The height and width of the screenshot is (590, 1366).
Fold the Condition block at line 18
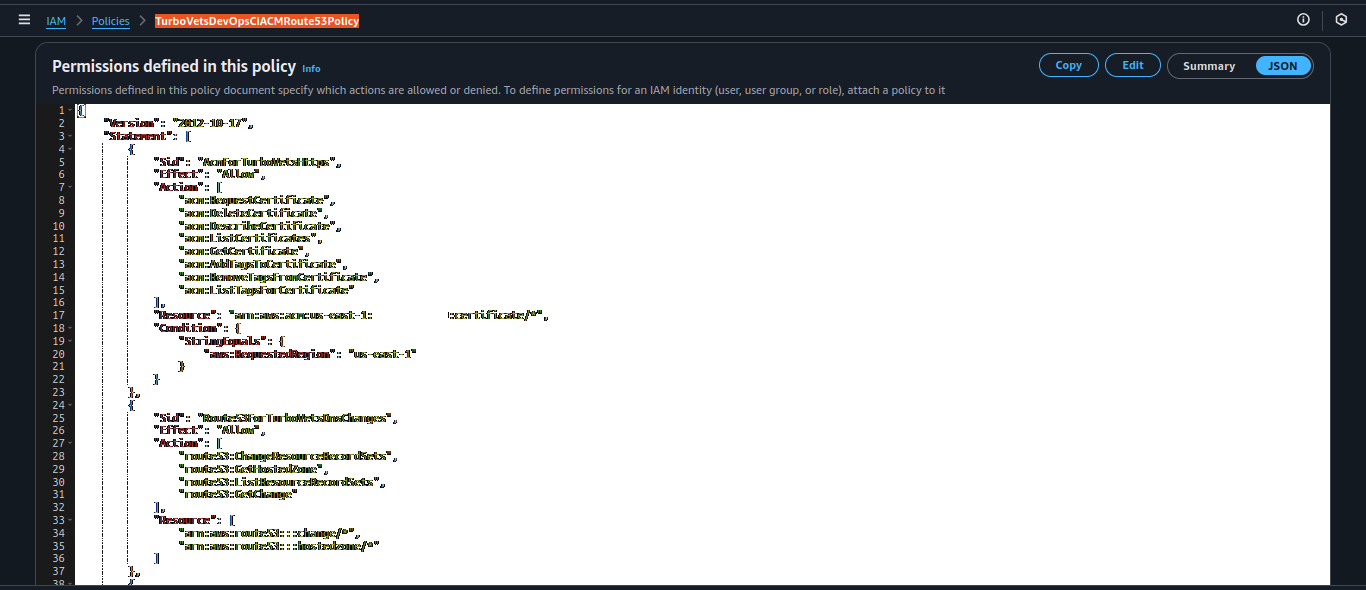[x=70, y=328]
